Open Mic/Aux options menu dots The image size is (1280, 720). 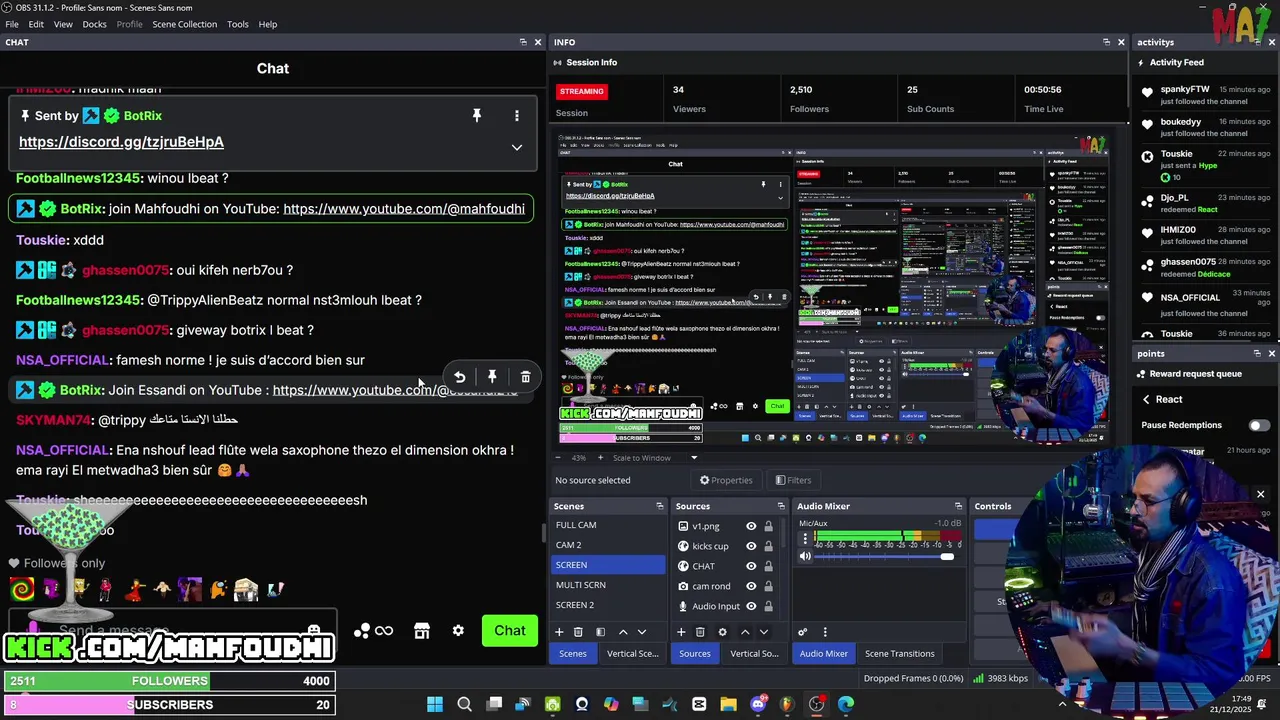(805, 537)
